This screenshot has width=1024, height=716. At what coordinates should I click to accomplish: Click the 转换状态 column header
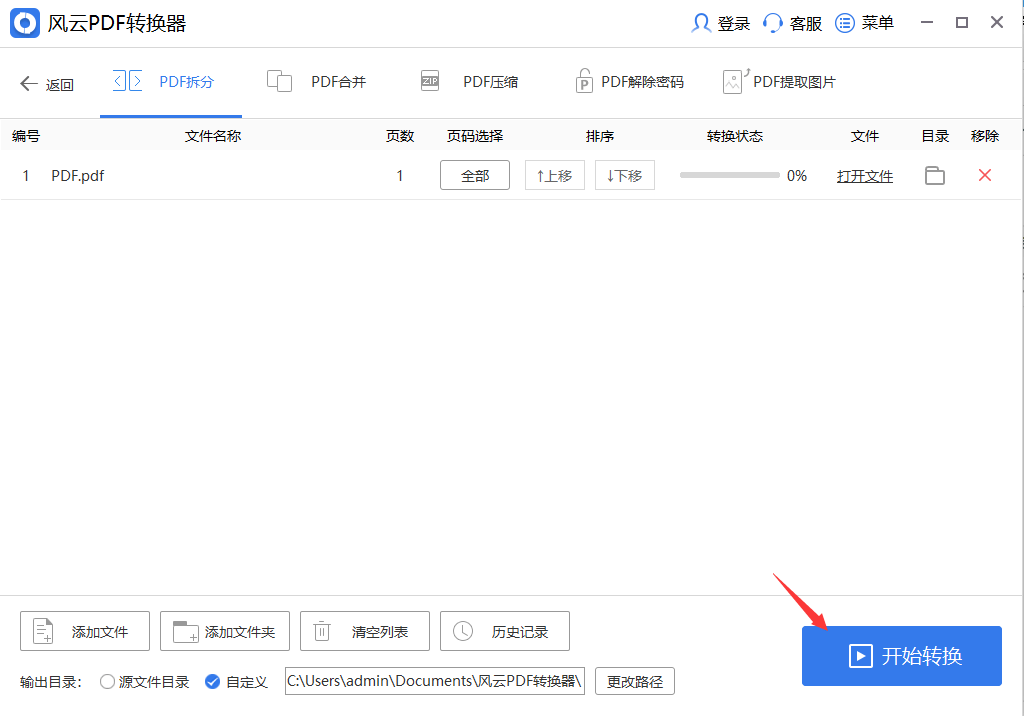tap(735, 136)
